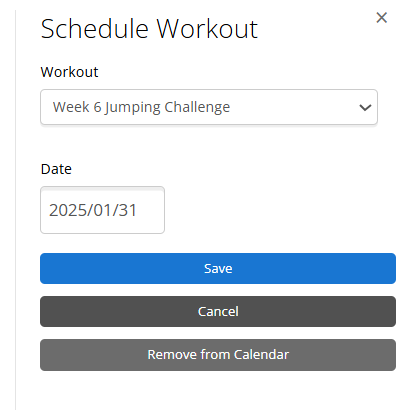Click the Schedule Workout heading

click(149, 29)
